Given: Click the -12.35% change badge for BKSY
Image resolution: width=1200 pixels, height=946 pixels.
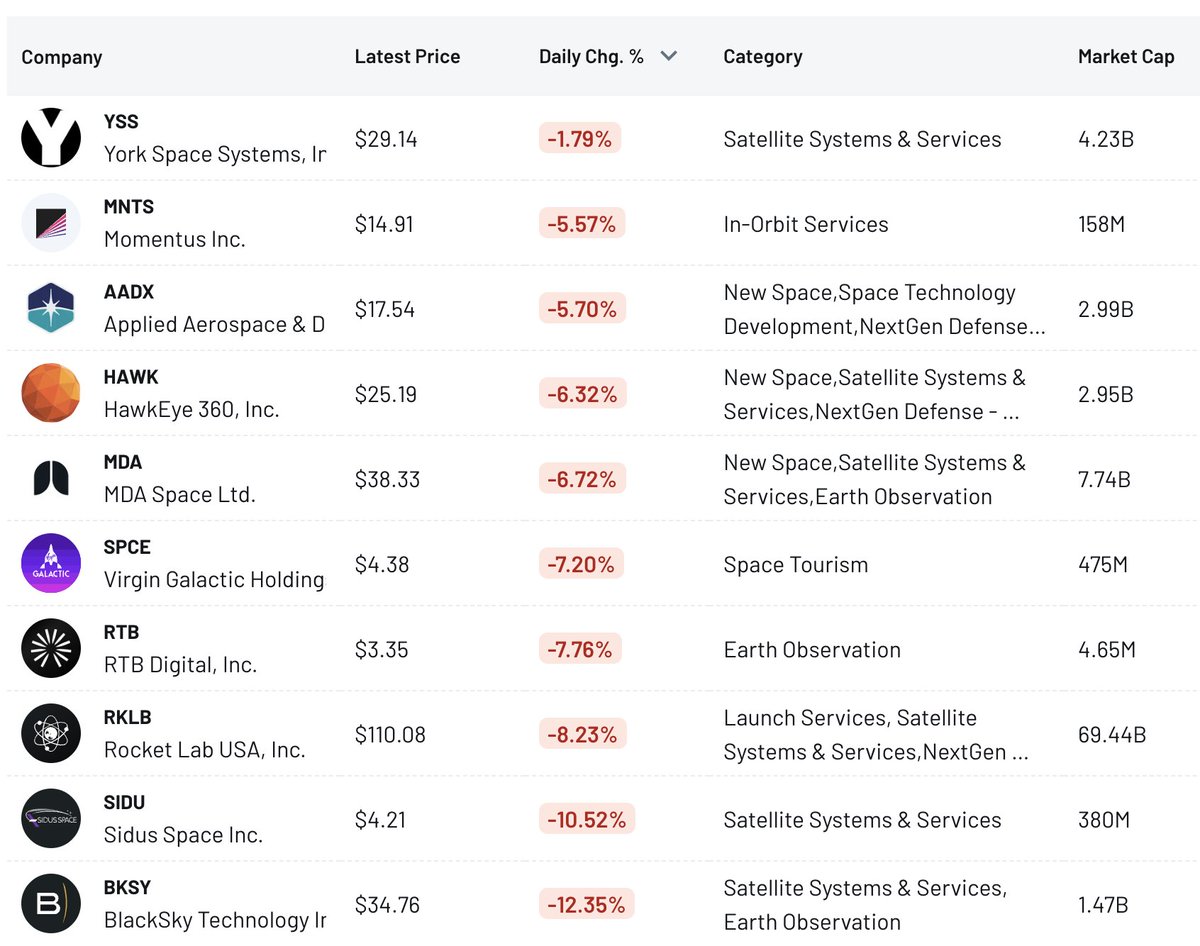Looking at the screenshot, I should 586,905.
